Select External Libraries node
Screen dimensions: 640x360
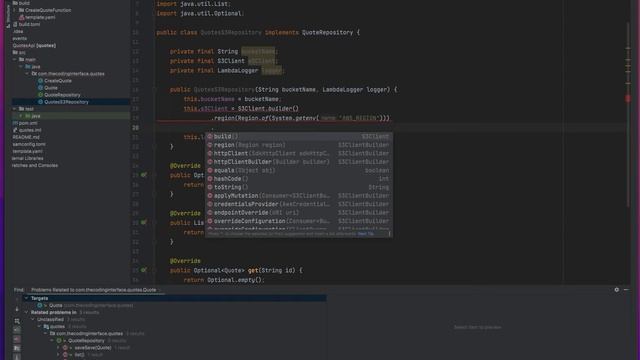(x=27, y=158)
